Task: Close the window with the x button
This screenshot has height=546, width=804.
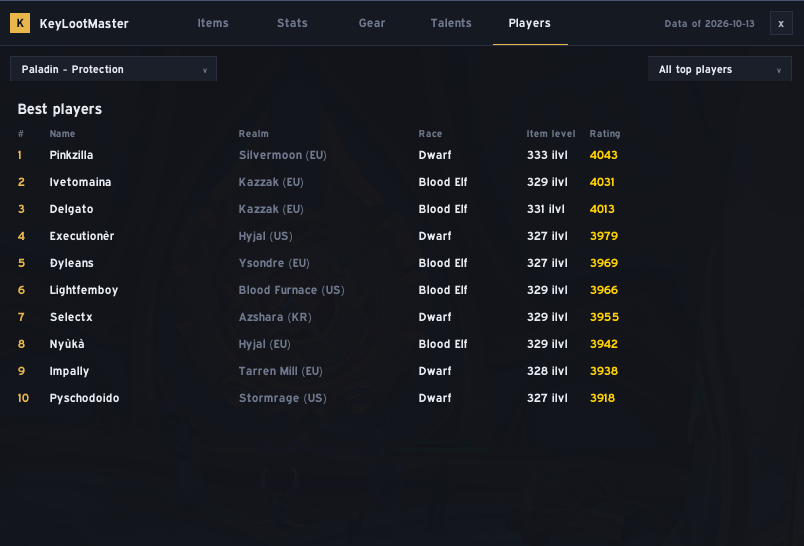Action: pos(781,24)
